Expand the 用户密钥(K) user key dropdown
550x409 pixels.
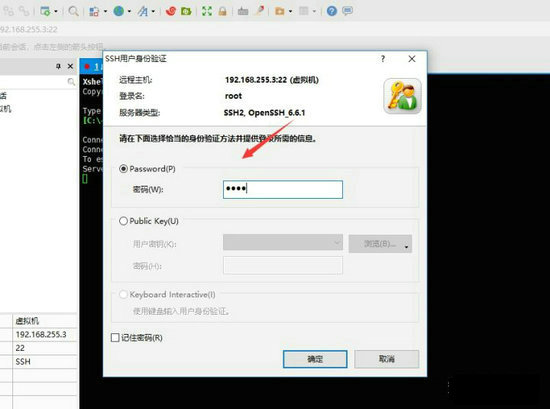pyautogui.click(x=283, y=242)
